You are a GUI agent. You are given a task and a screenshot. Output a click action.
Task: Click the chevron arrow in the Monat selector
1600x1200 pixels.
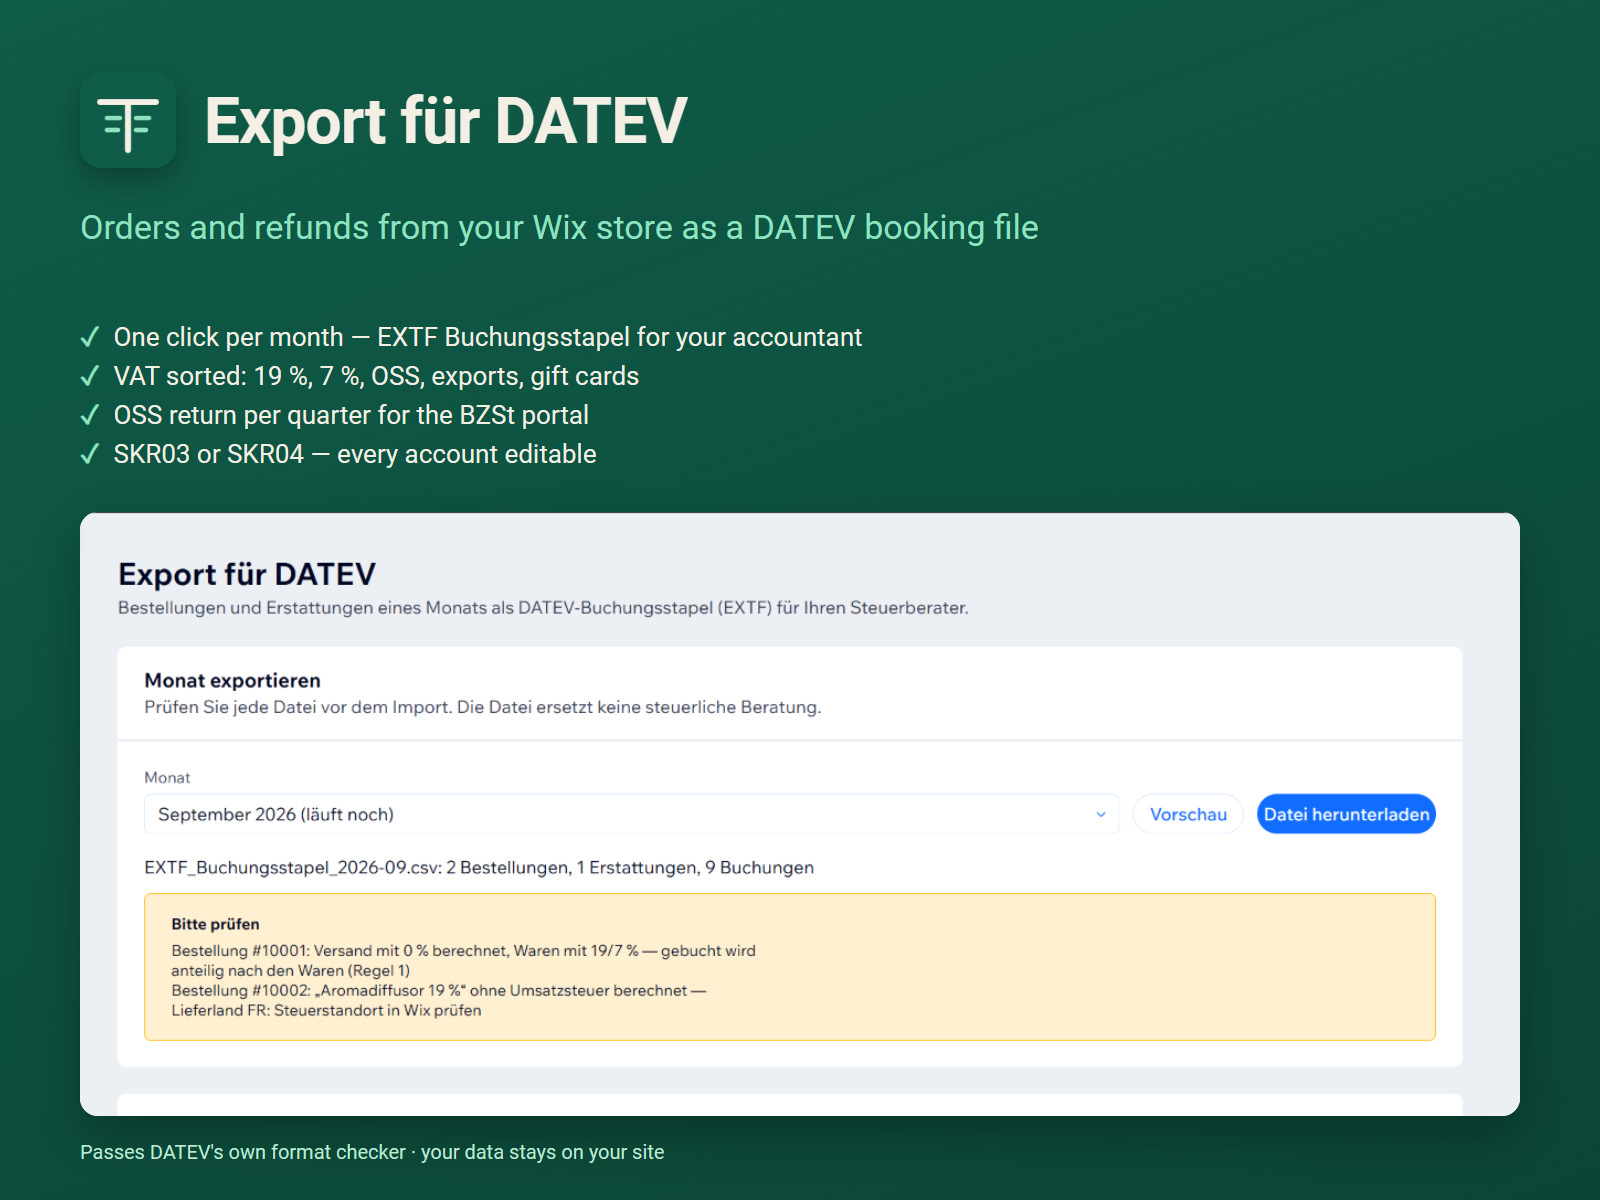click(1100, 814)
